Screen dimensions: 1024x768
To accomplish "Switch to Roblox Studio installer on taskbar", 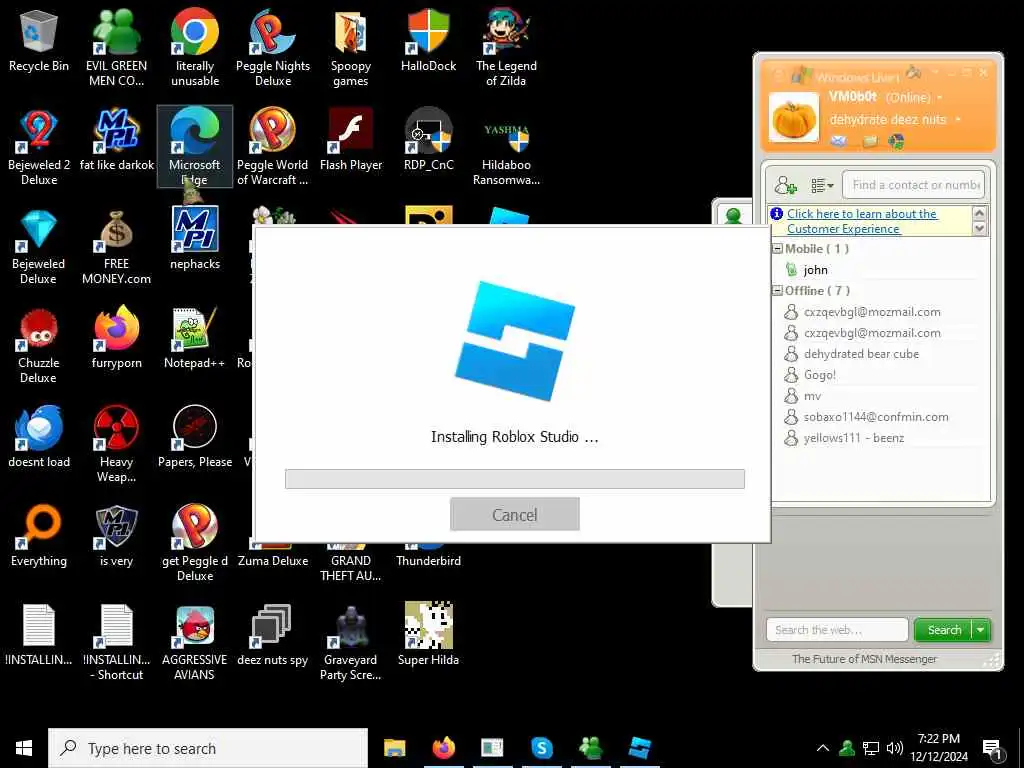I will [639, 748].
